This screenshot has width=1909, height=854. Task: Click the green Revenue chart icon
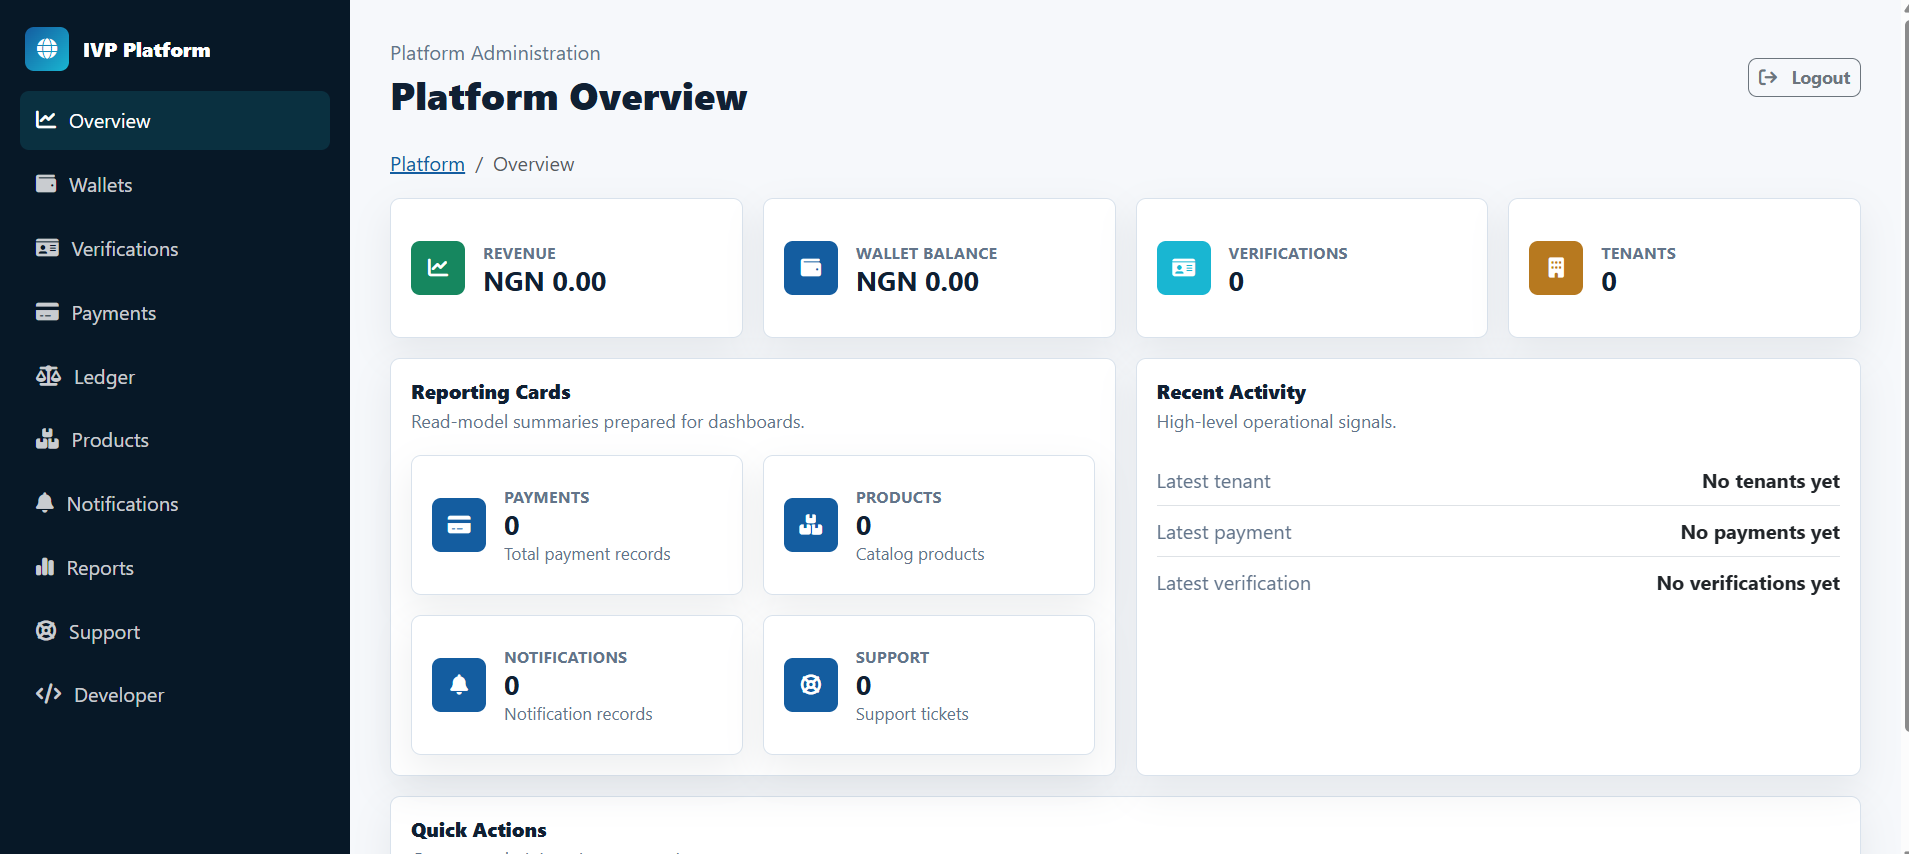coord(438,268)
